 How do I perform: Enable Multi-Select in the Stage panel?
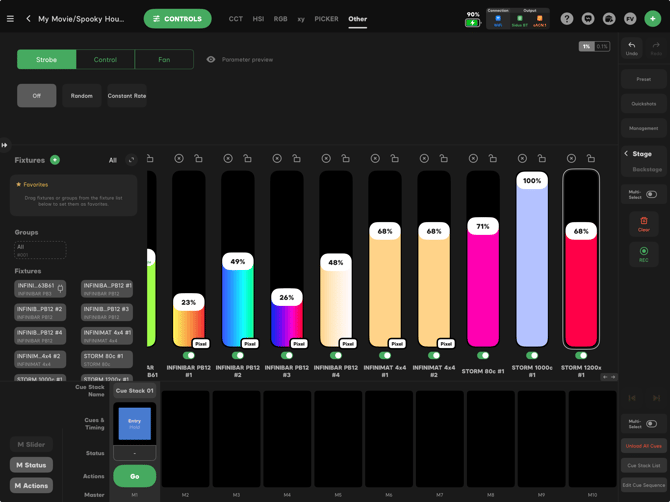[x=651, y=194]
